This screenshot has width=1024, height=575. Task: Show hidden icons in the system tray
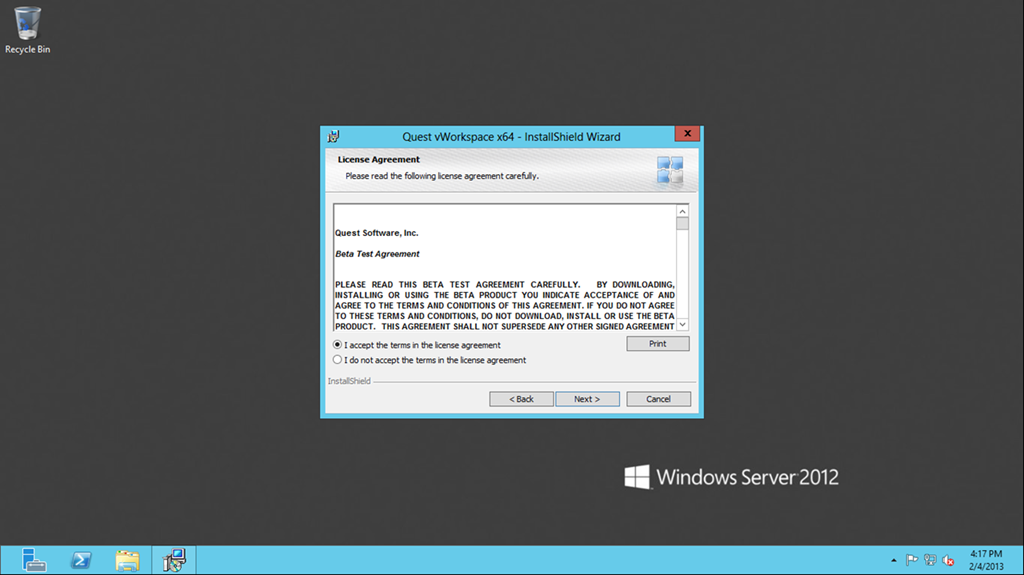point(893,561)
